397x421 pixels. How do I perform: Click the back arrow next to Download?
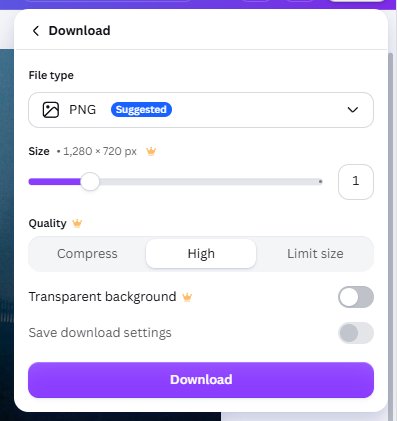(36, 31)
